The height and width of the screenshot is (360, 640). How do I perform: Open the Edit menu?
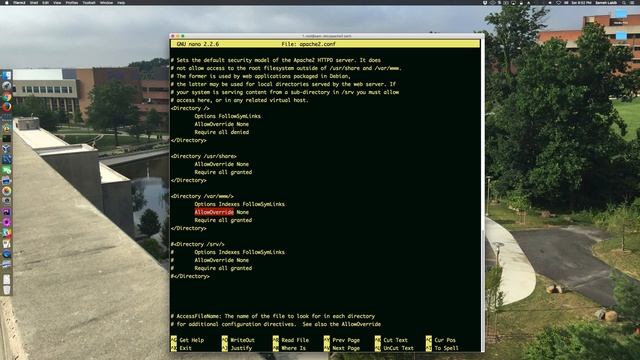(45, 2)
